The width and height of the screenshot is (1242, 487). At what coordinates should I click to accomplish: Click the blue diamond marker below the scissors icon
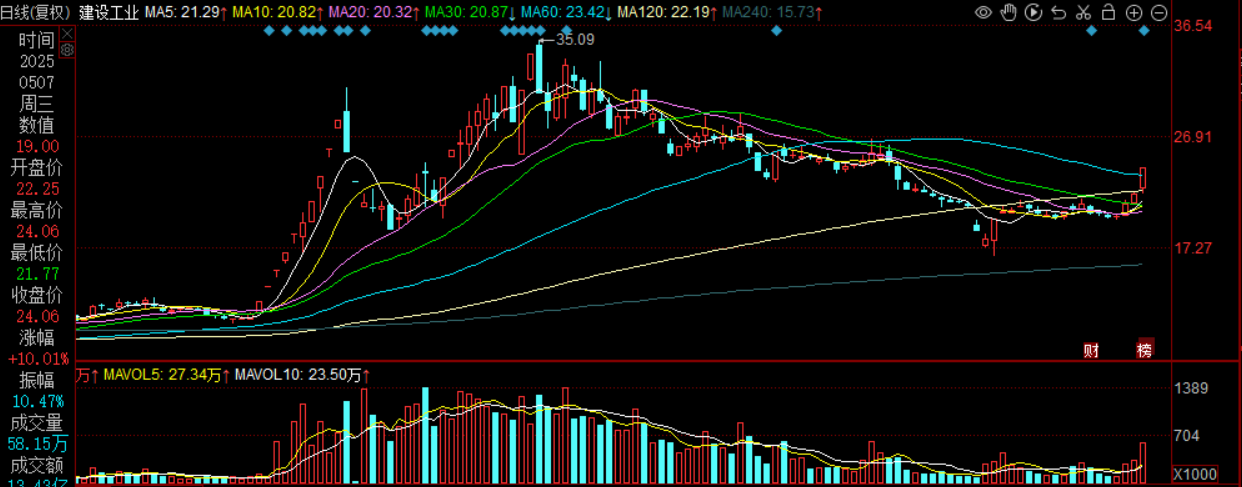click(1092, 31)
